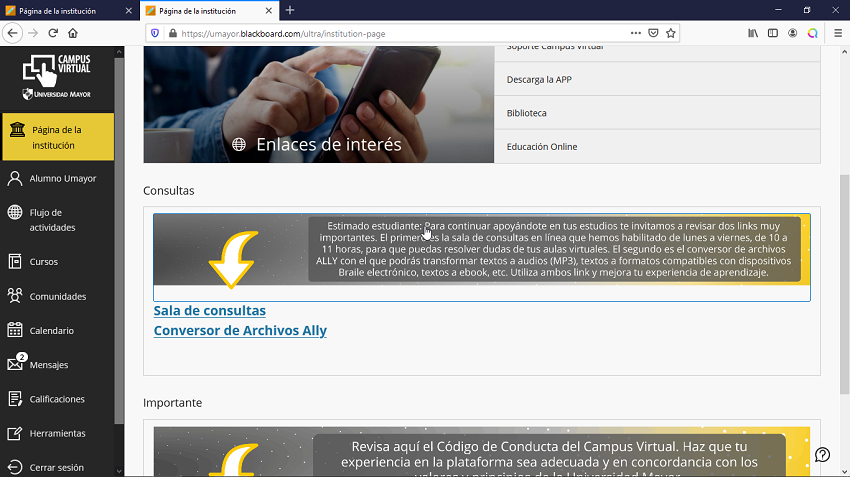Screen dimensions: 850x477
Task: Click the colorful circular extension icon
Action: coord(813,33)
